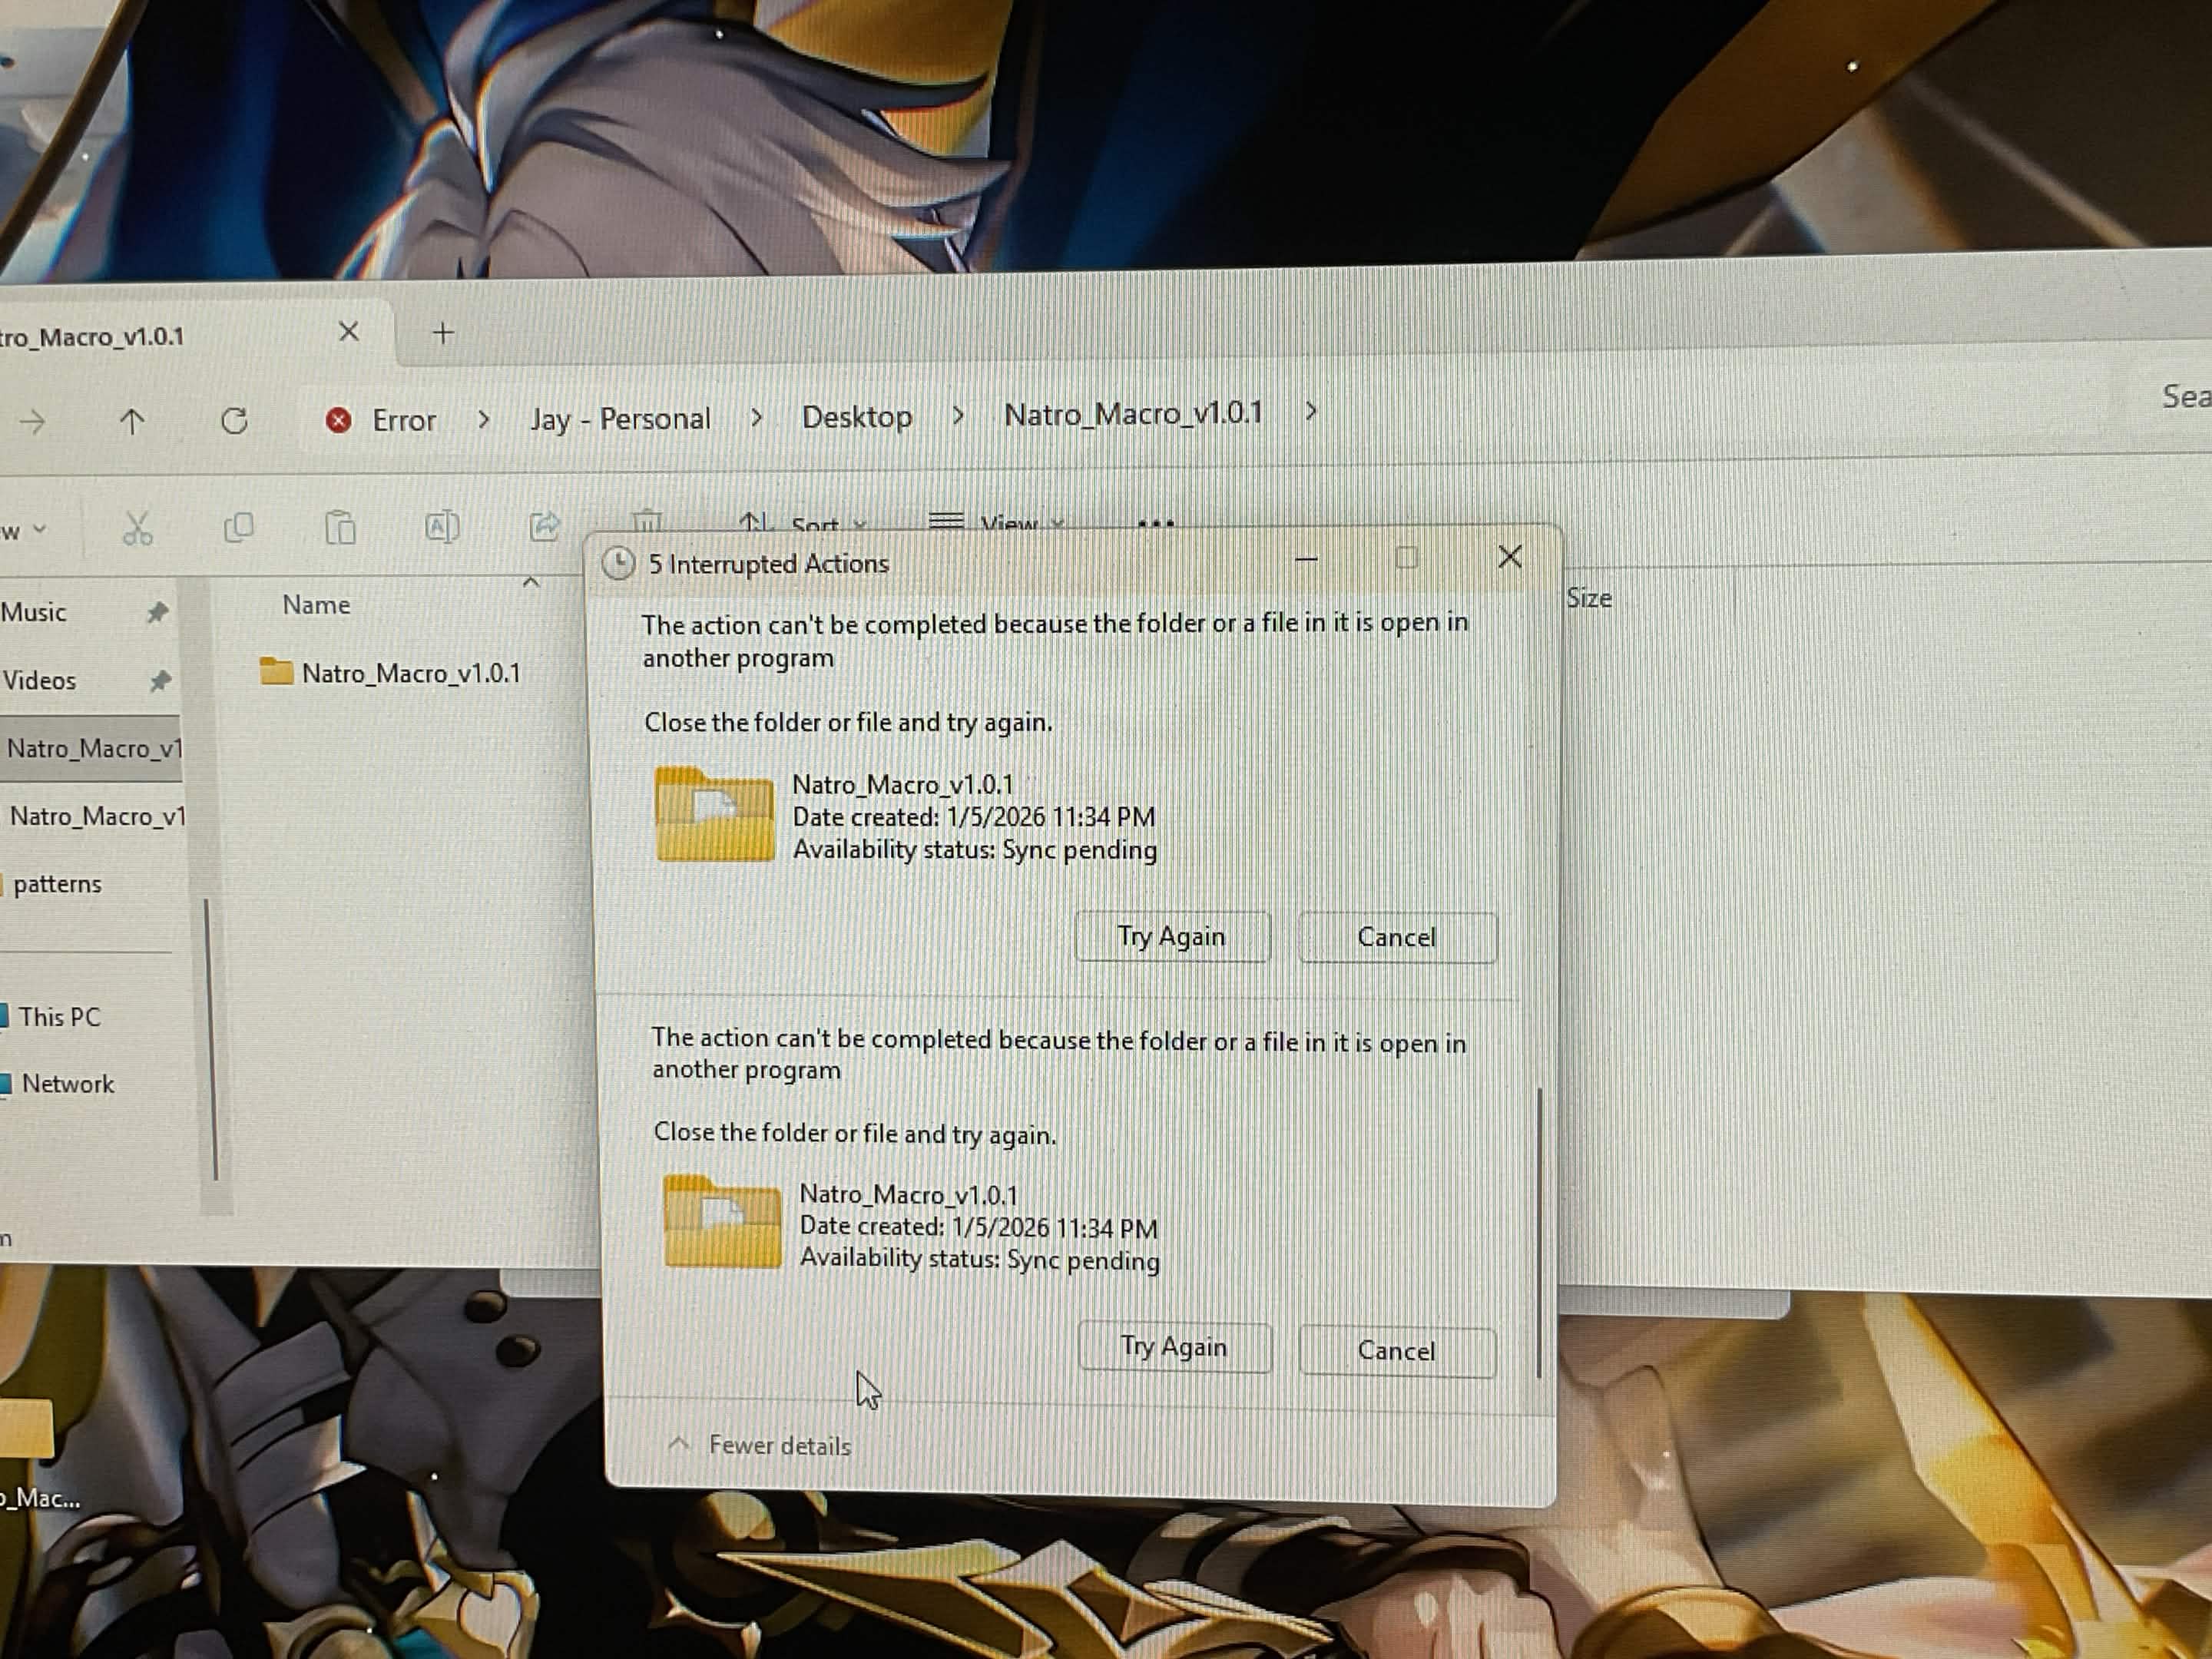Click Jay - Personal breadcrumb
The width and height of the screenshot is (2212, 1659).
tap(620, 419)
